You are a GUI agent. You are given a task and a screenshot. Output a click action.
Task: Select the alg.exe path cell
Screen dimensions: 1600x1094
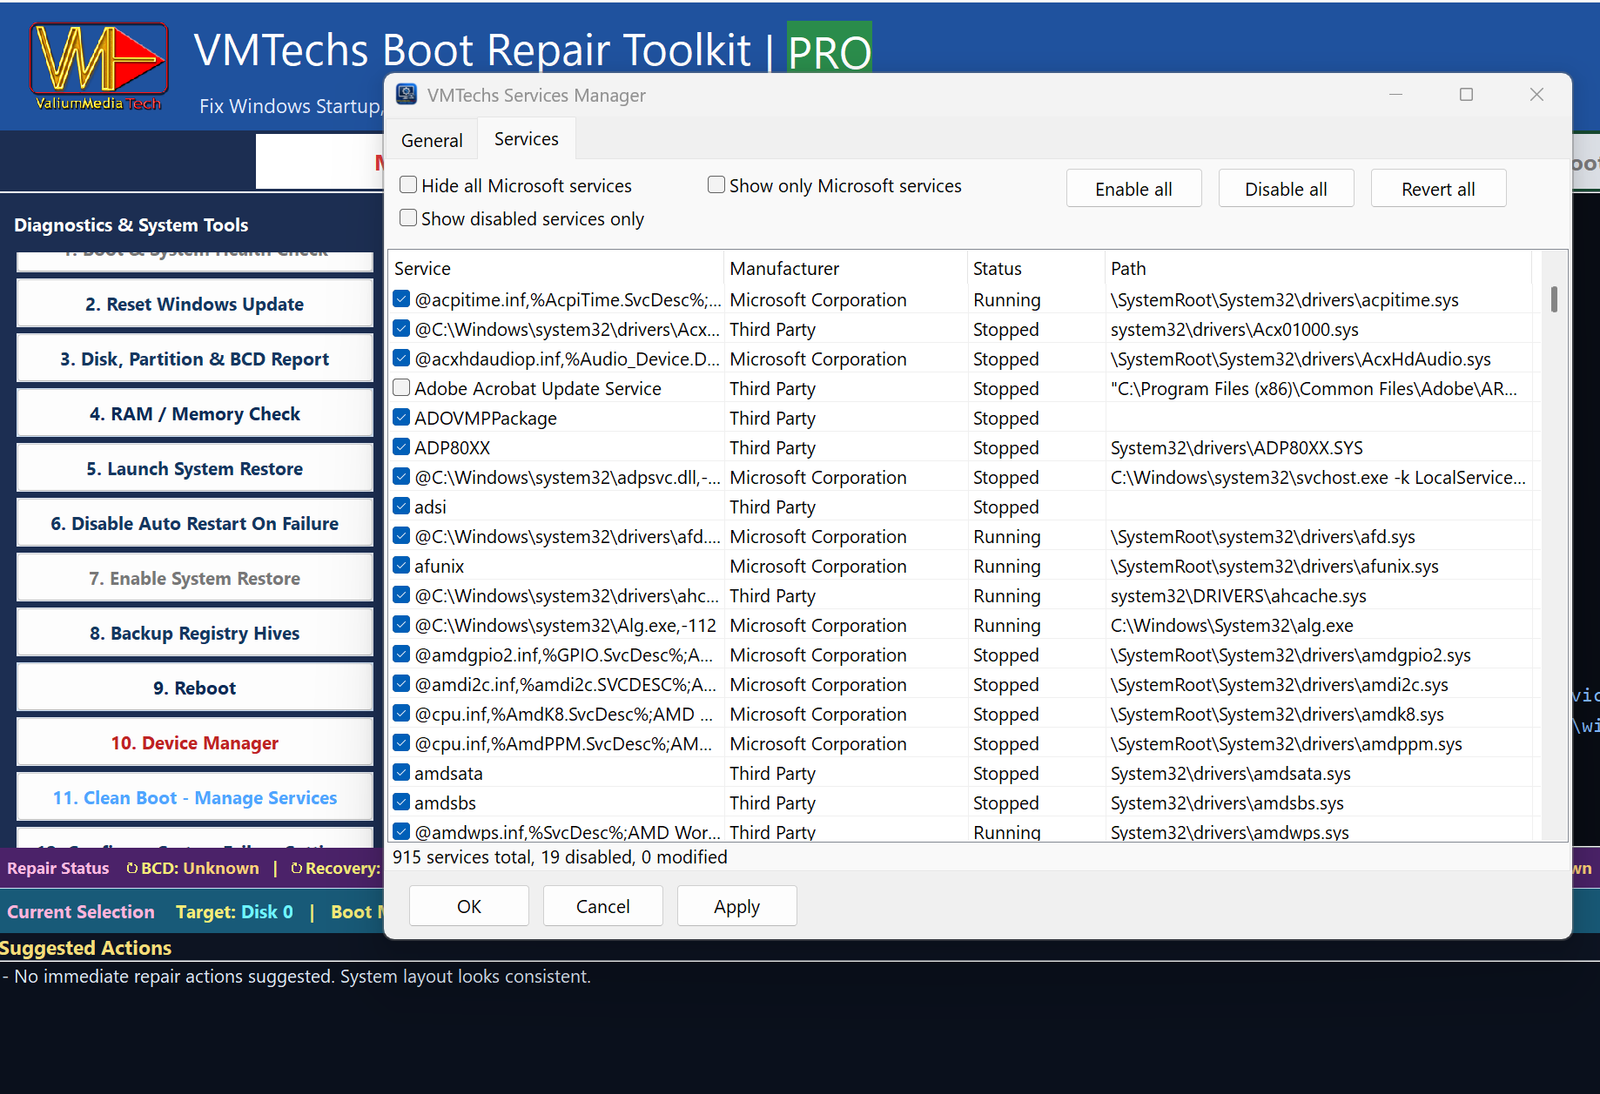[x=1318, y=625]
